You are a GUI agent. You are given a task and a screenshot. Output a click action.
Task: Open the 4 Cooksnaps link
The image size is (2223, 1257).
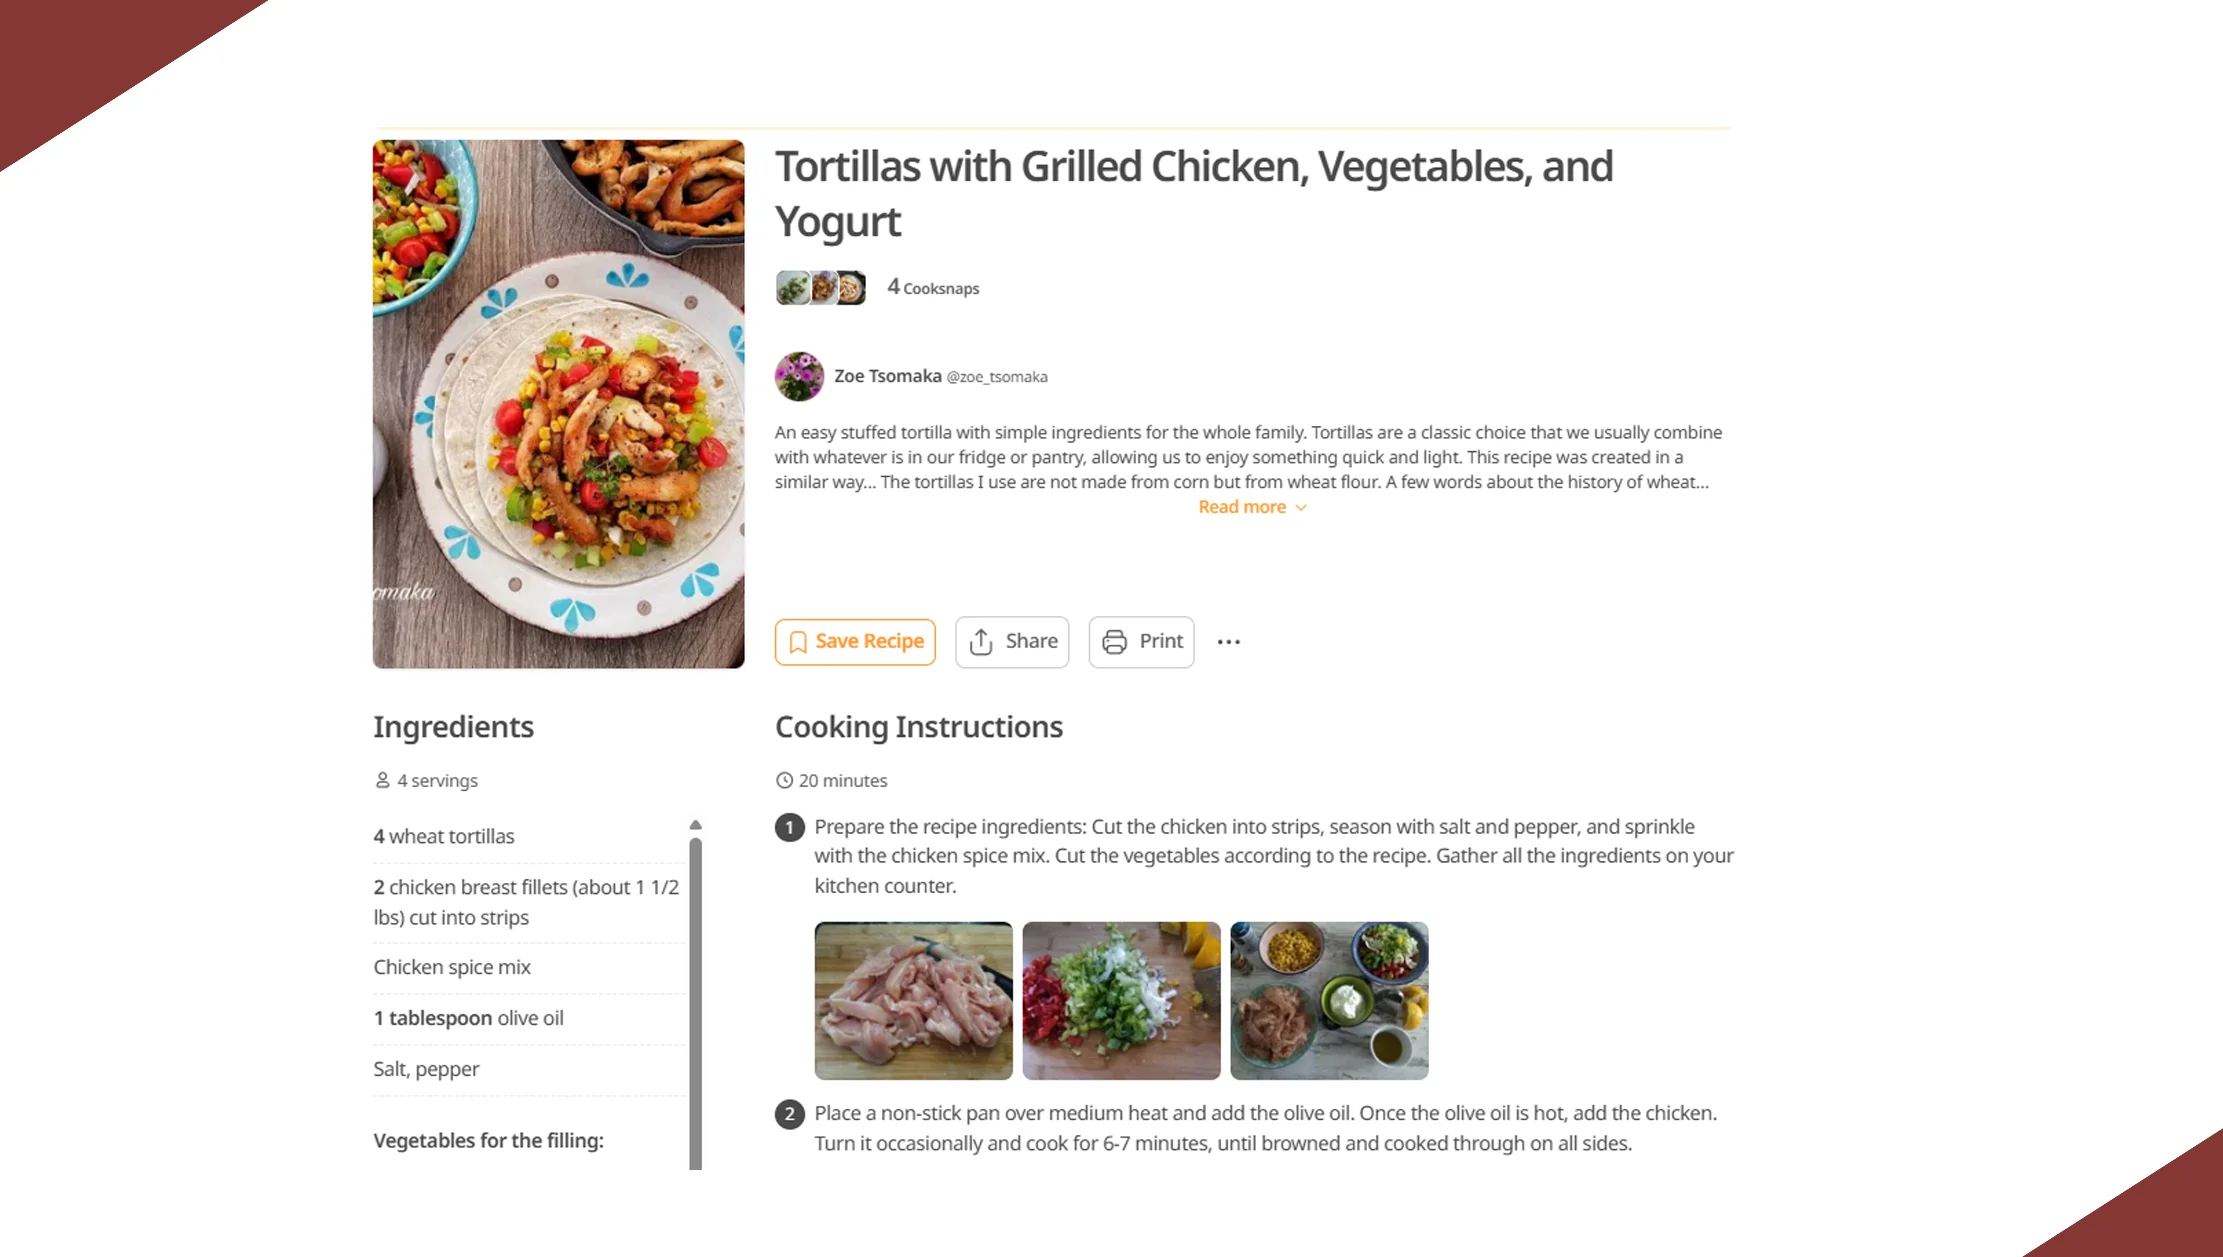(x=933, y=288)
